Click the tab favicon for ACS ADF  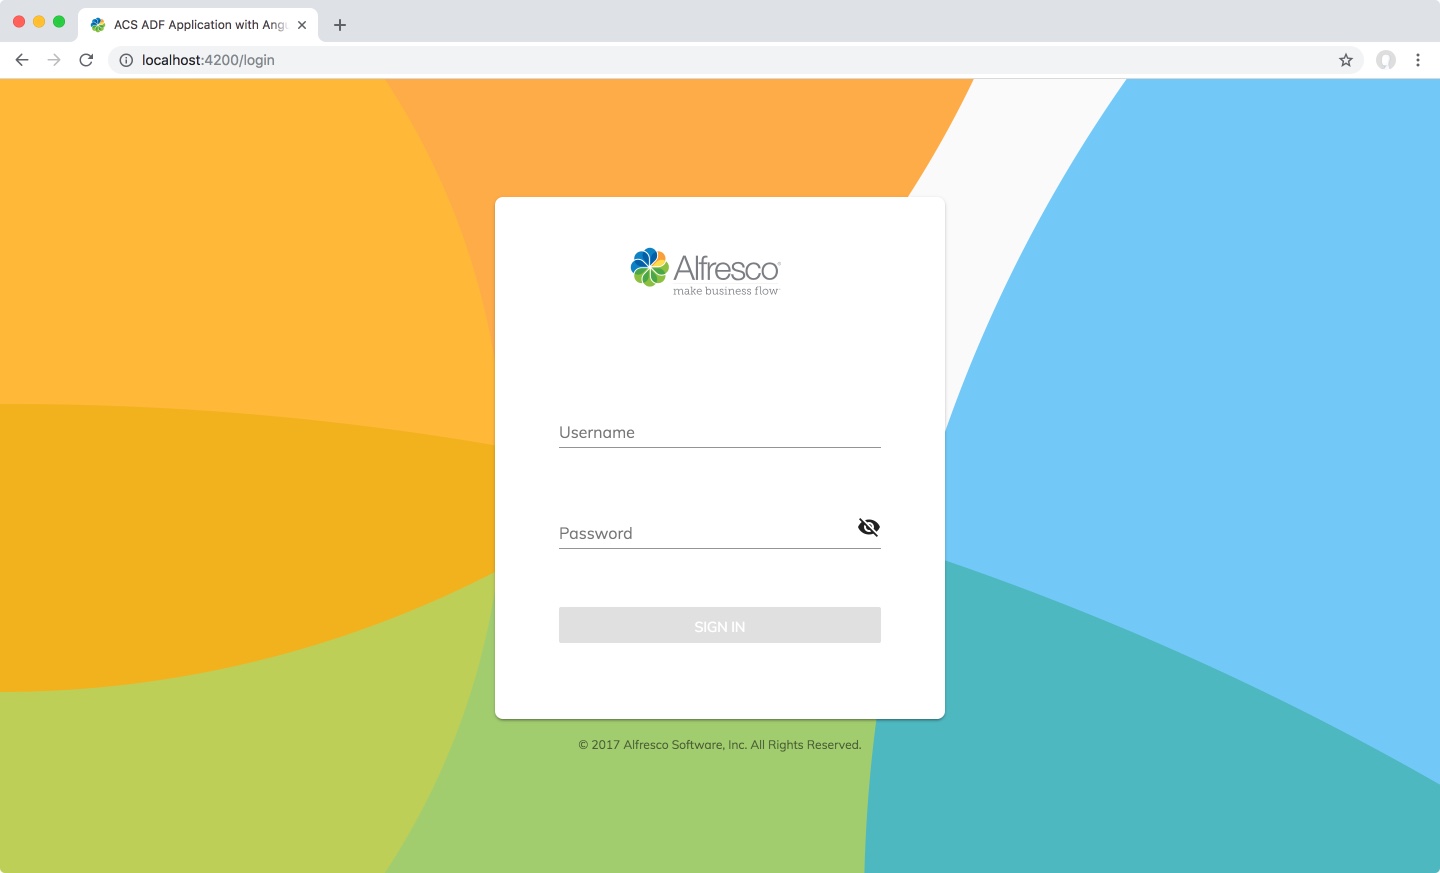tap(98, 25)
